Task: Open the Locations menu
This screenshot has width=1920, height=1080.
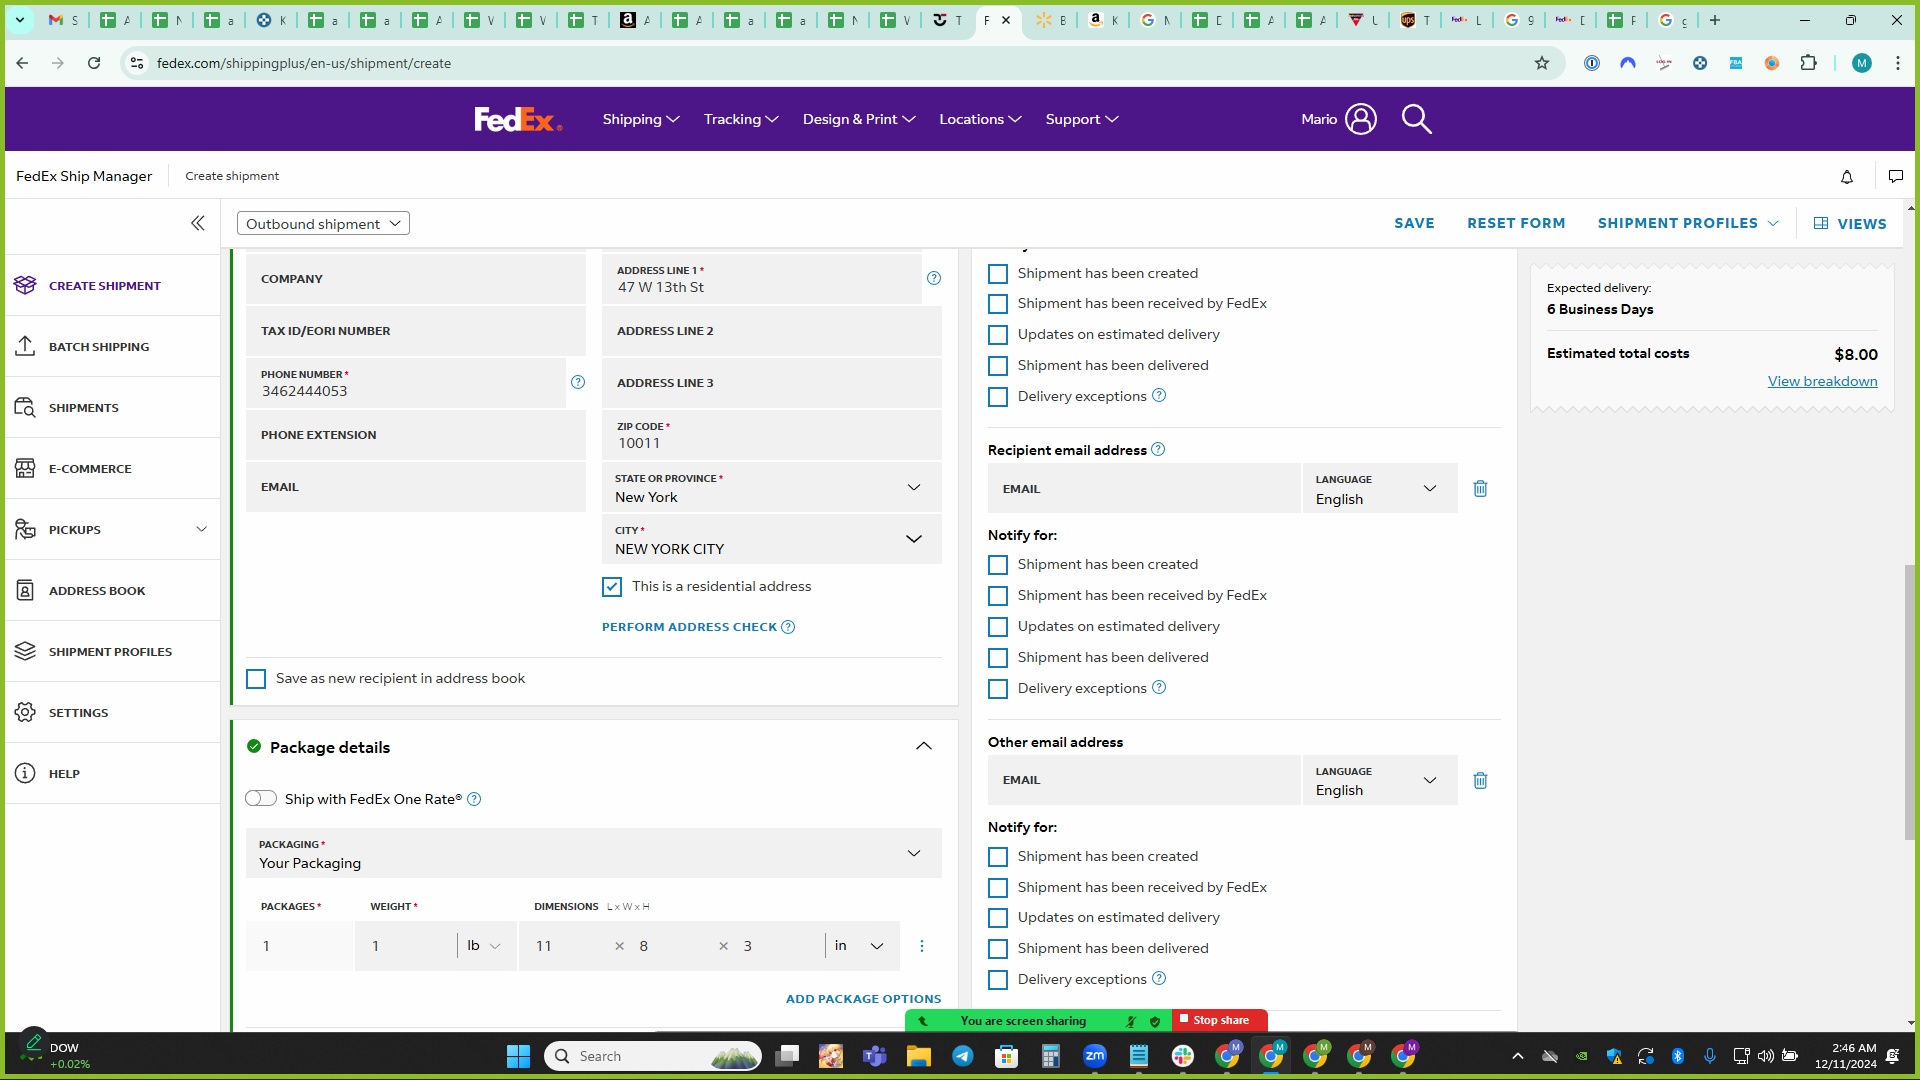Action: click(980, 119)
